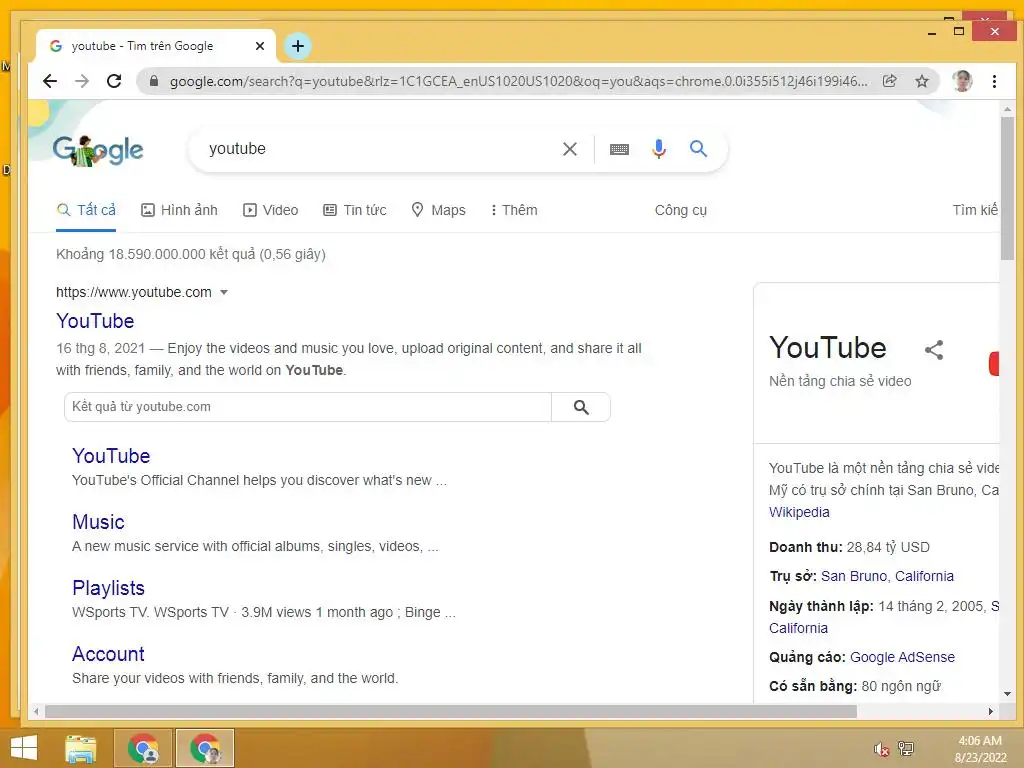
Task: Select the Tất cả results tab
Action: click(x=86, y=210)
